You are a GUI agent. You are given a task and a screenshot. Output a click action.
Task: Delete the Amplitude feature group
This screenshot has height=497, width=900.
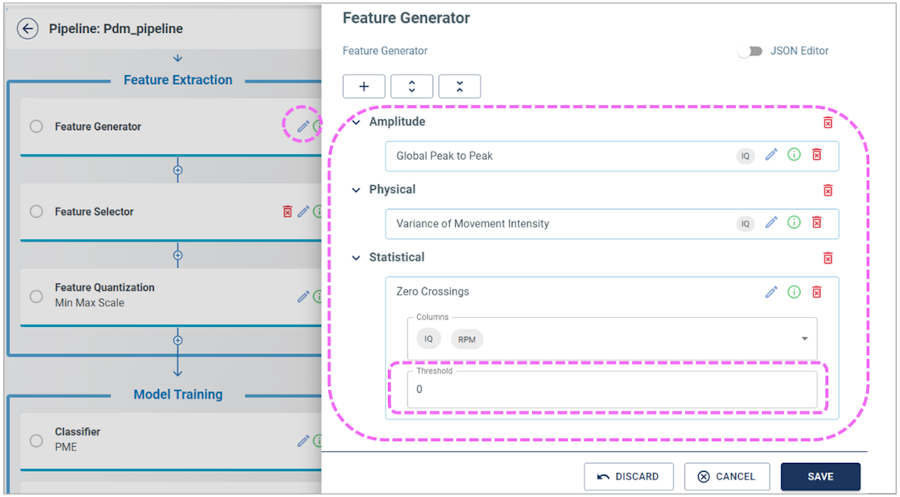pos(828,122)
